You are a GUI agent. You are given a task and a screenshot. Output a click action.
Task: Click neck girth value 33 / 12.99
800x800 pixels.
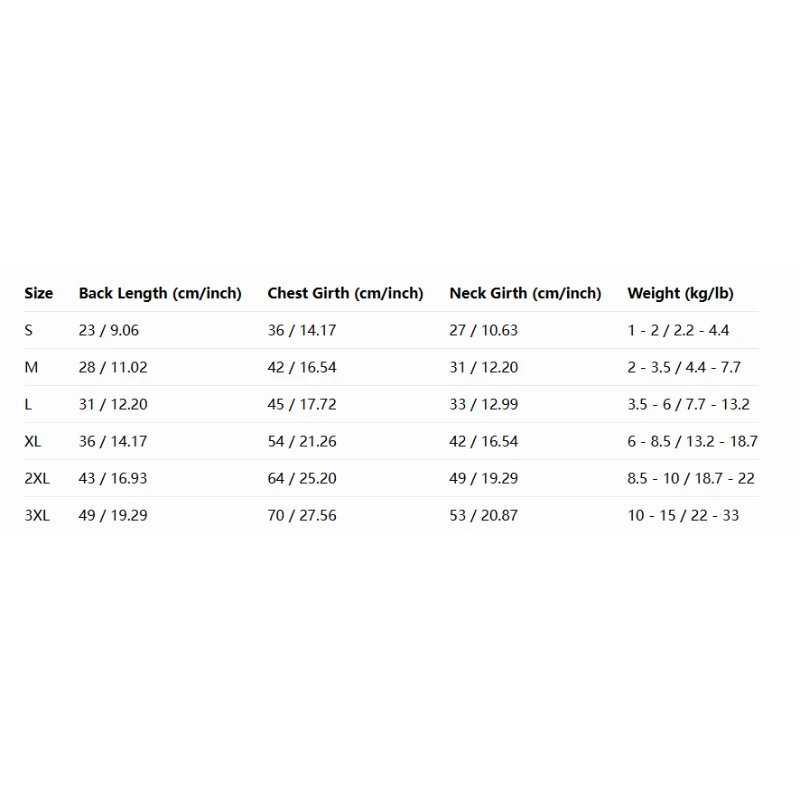483,404
